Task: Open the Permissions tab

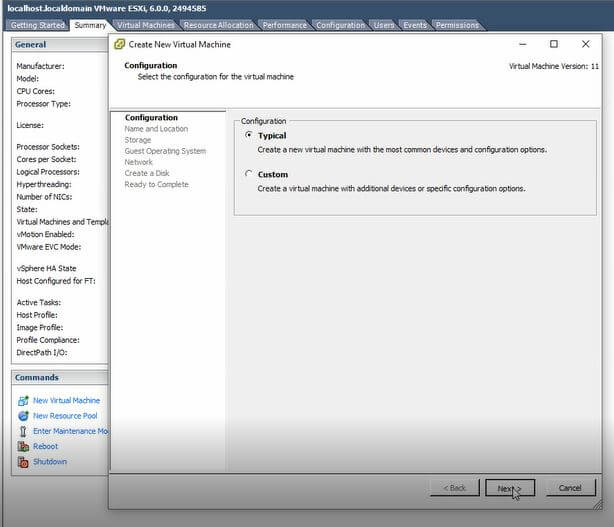Action: pos(457,25)
